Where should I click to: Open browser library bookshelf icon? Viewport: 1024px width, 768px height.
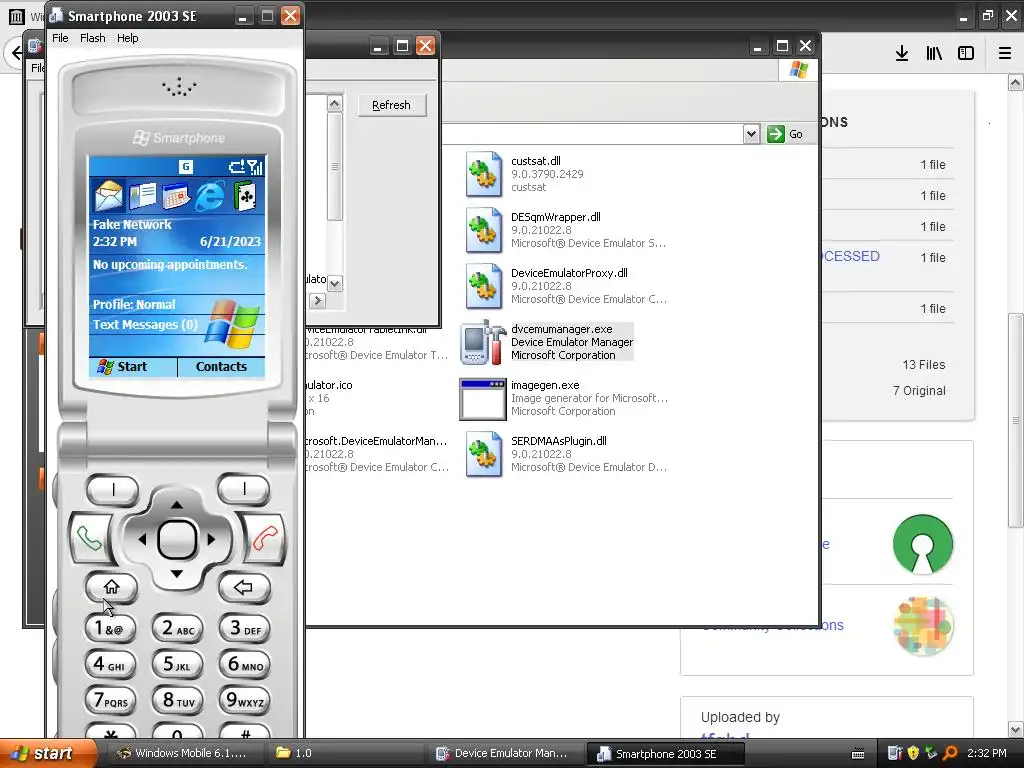(x=934, y=53)
